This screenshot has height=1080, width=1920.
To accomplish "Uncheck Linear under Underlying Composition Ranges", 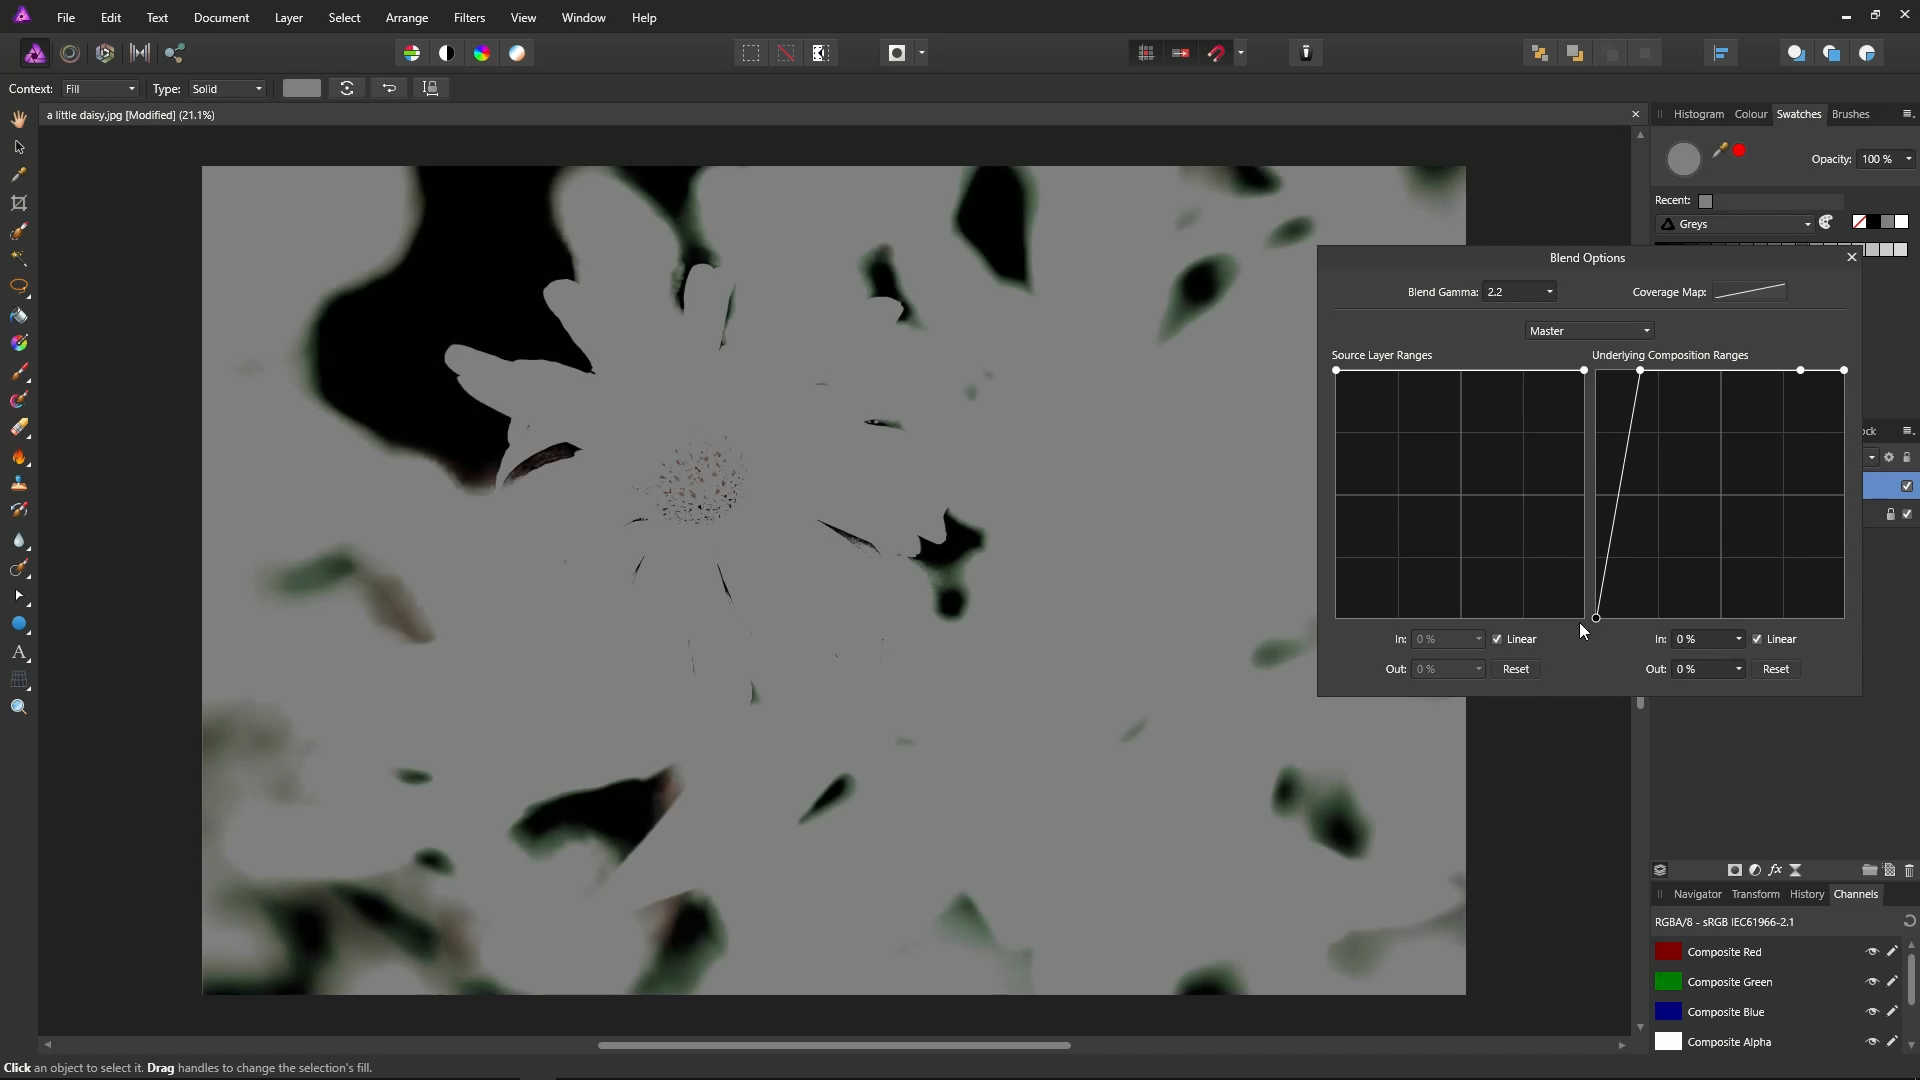I will tap(1757, 639).
